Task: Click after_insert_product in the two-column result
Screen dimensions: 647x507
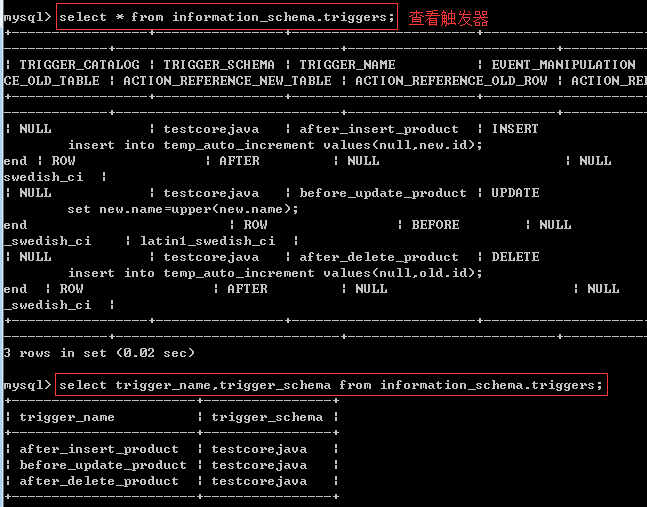Action: 99,449
